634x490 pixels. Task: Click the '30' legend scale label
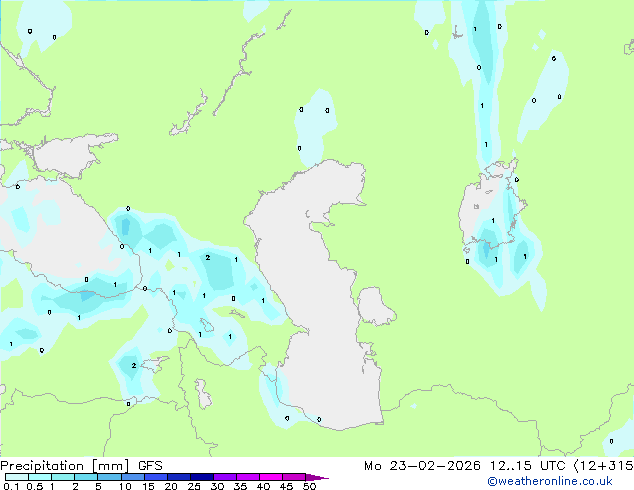click(x=217, y=486)
